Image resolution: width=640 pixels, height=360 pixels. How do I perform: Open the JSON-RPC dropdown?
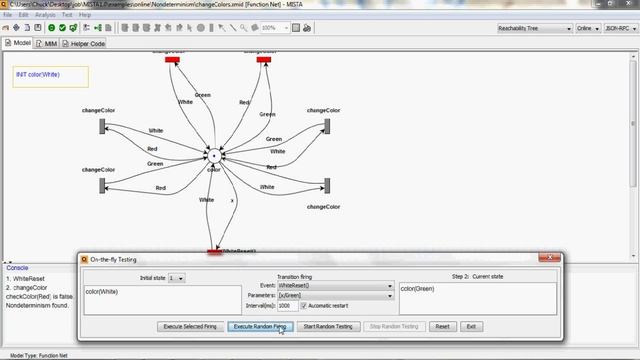tap(620, 28)
